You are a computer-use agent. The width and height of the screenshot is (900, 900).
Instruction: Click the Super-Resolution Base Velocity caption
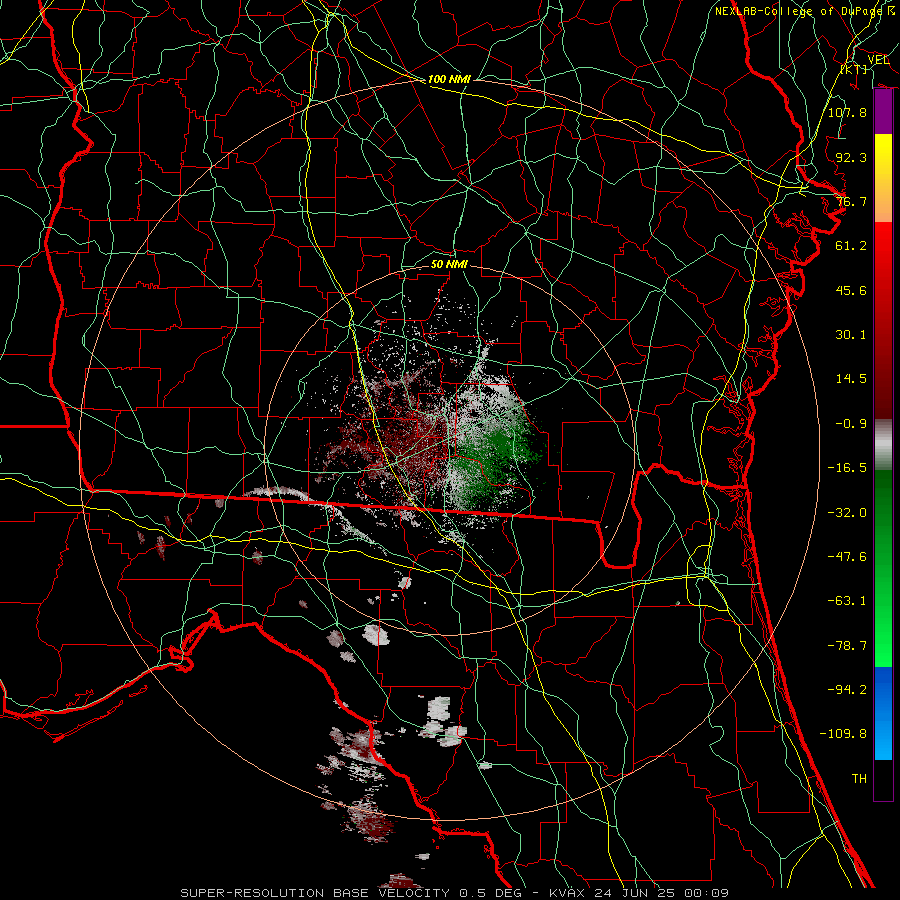click(455, 893)
